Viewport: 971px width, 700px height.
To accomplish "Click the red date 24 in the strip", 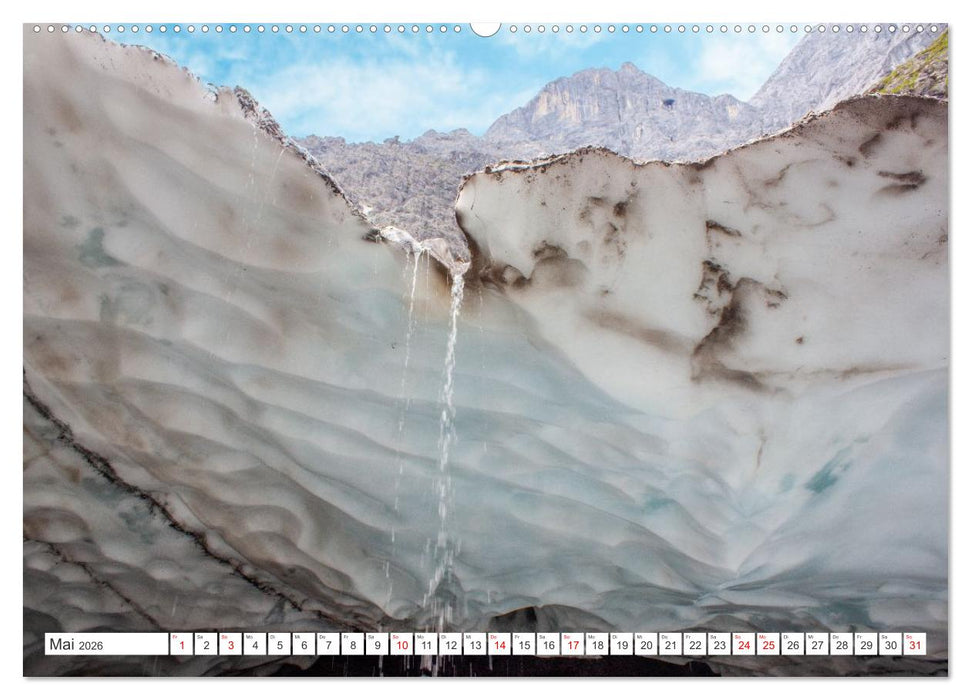I will point(742,648).
